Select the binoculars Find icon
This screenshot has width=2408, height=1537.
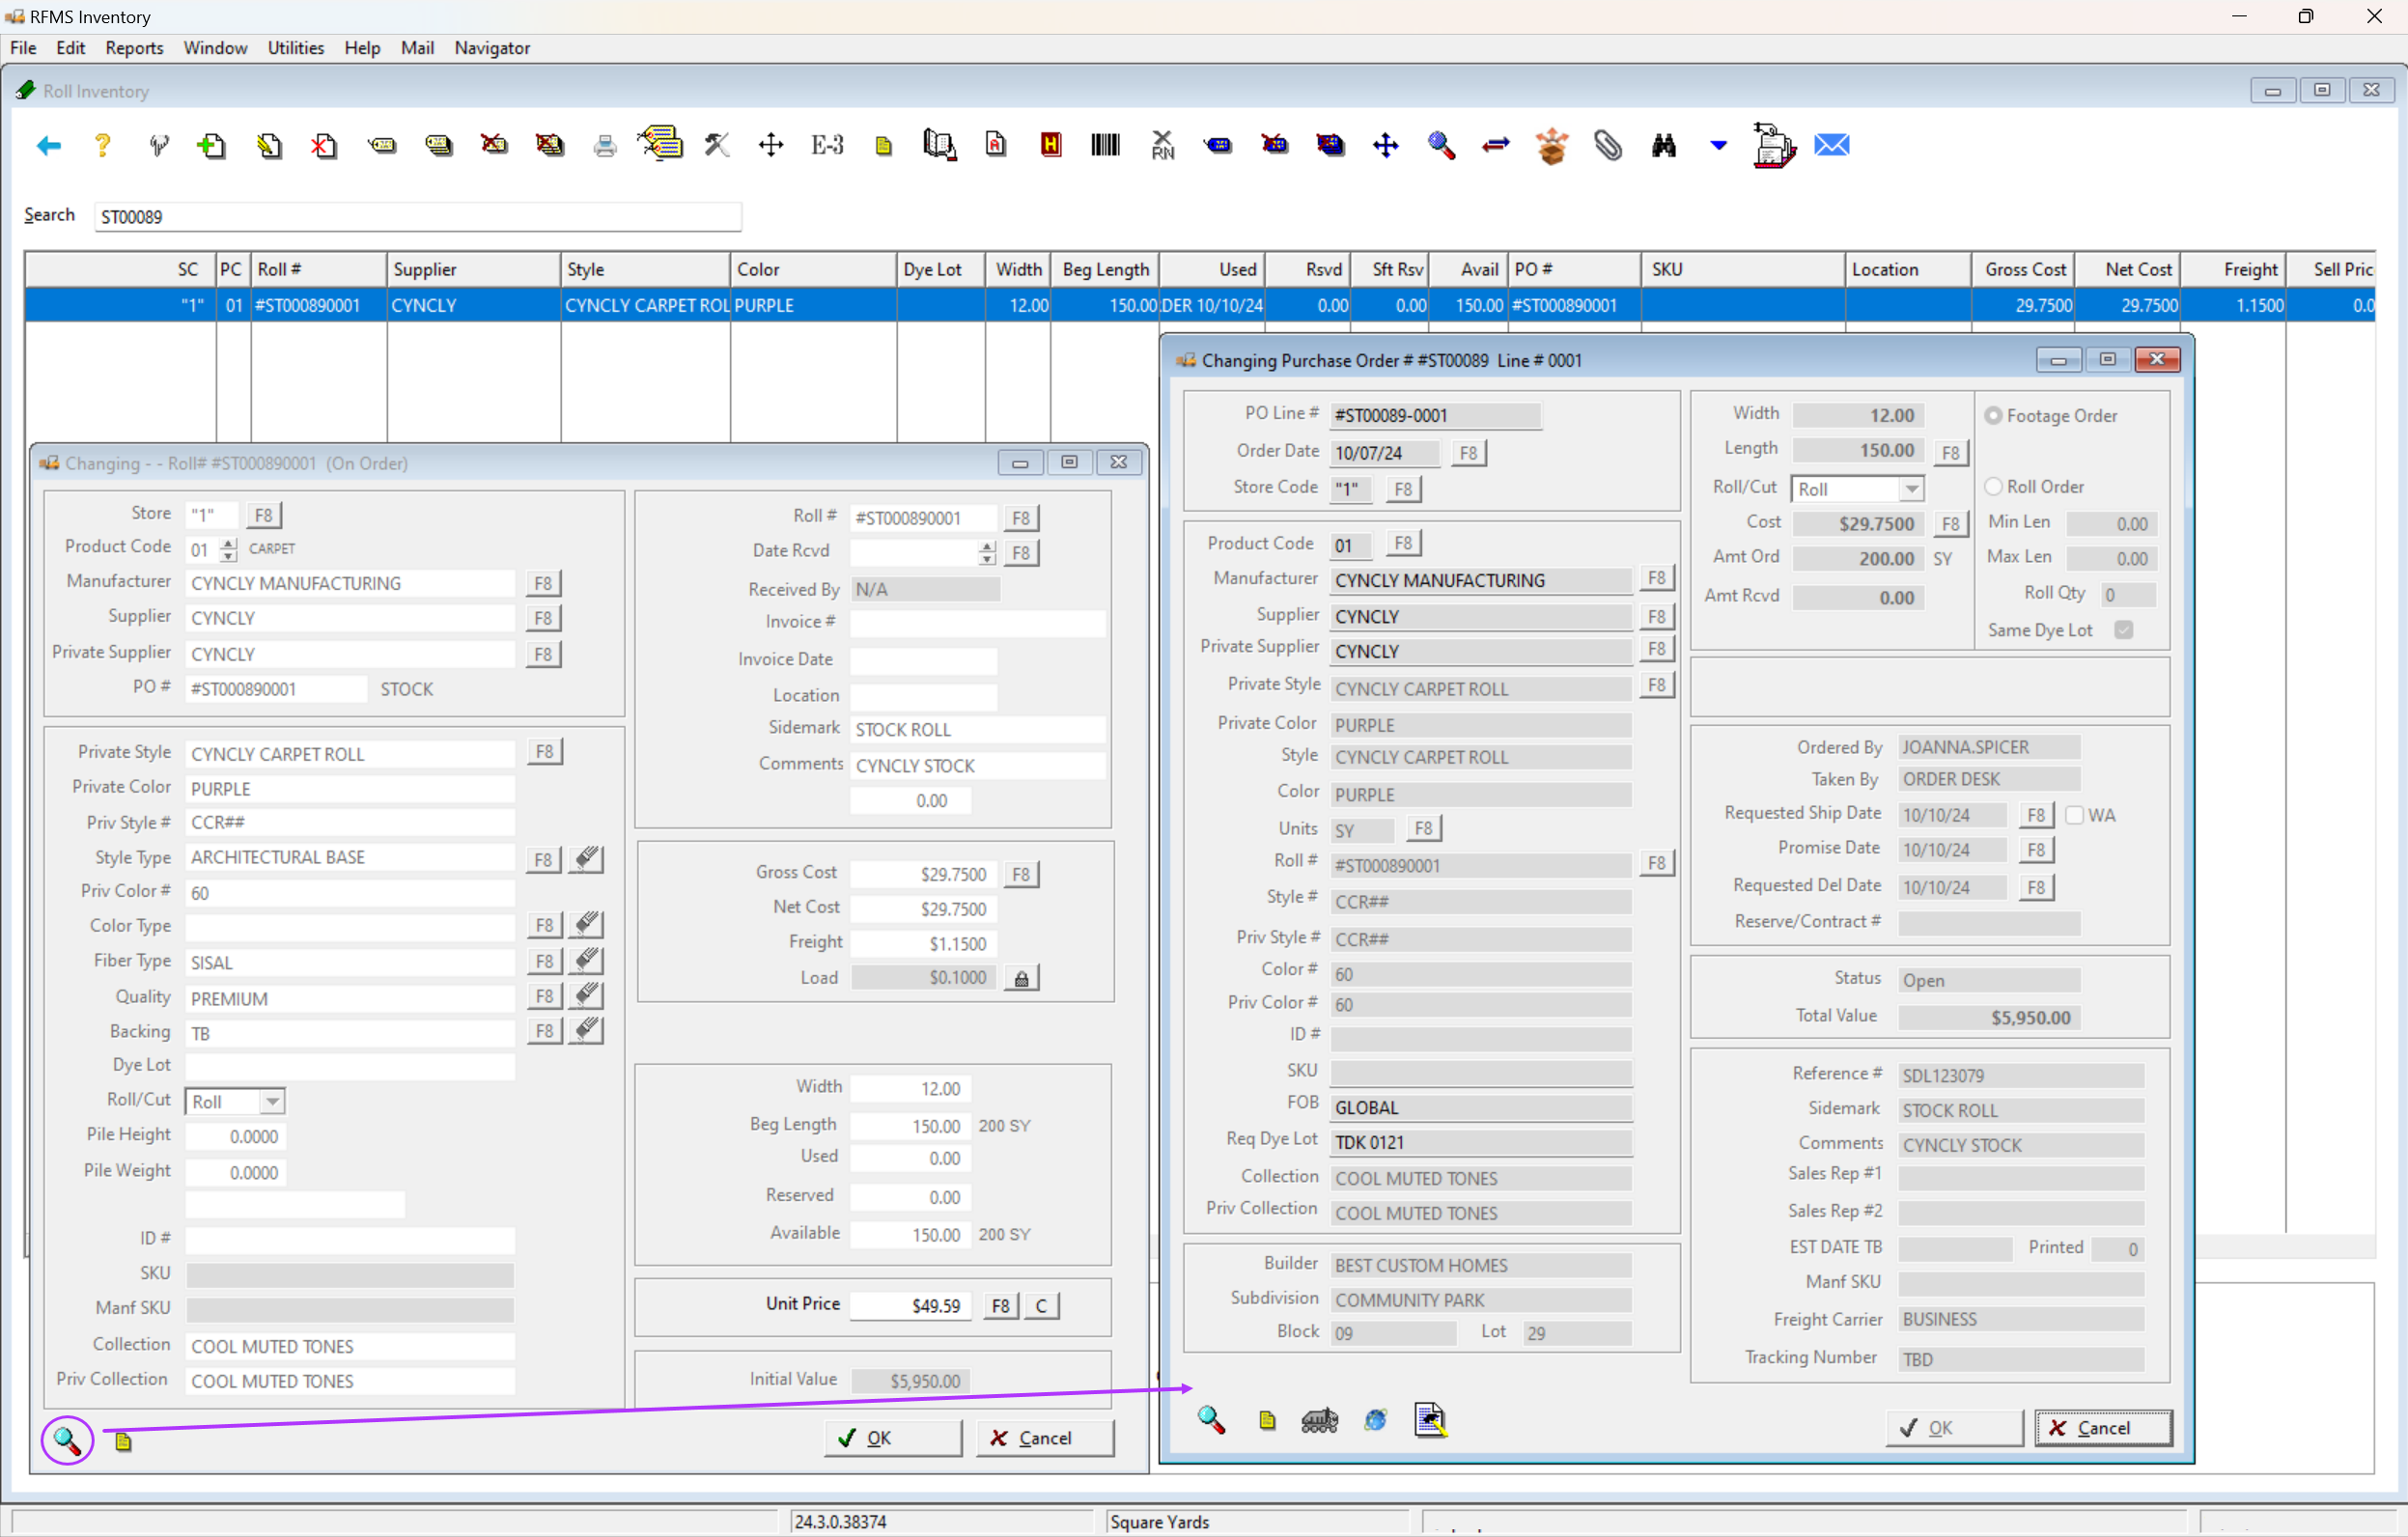(1663, 145)
